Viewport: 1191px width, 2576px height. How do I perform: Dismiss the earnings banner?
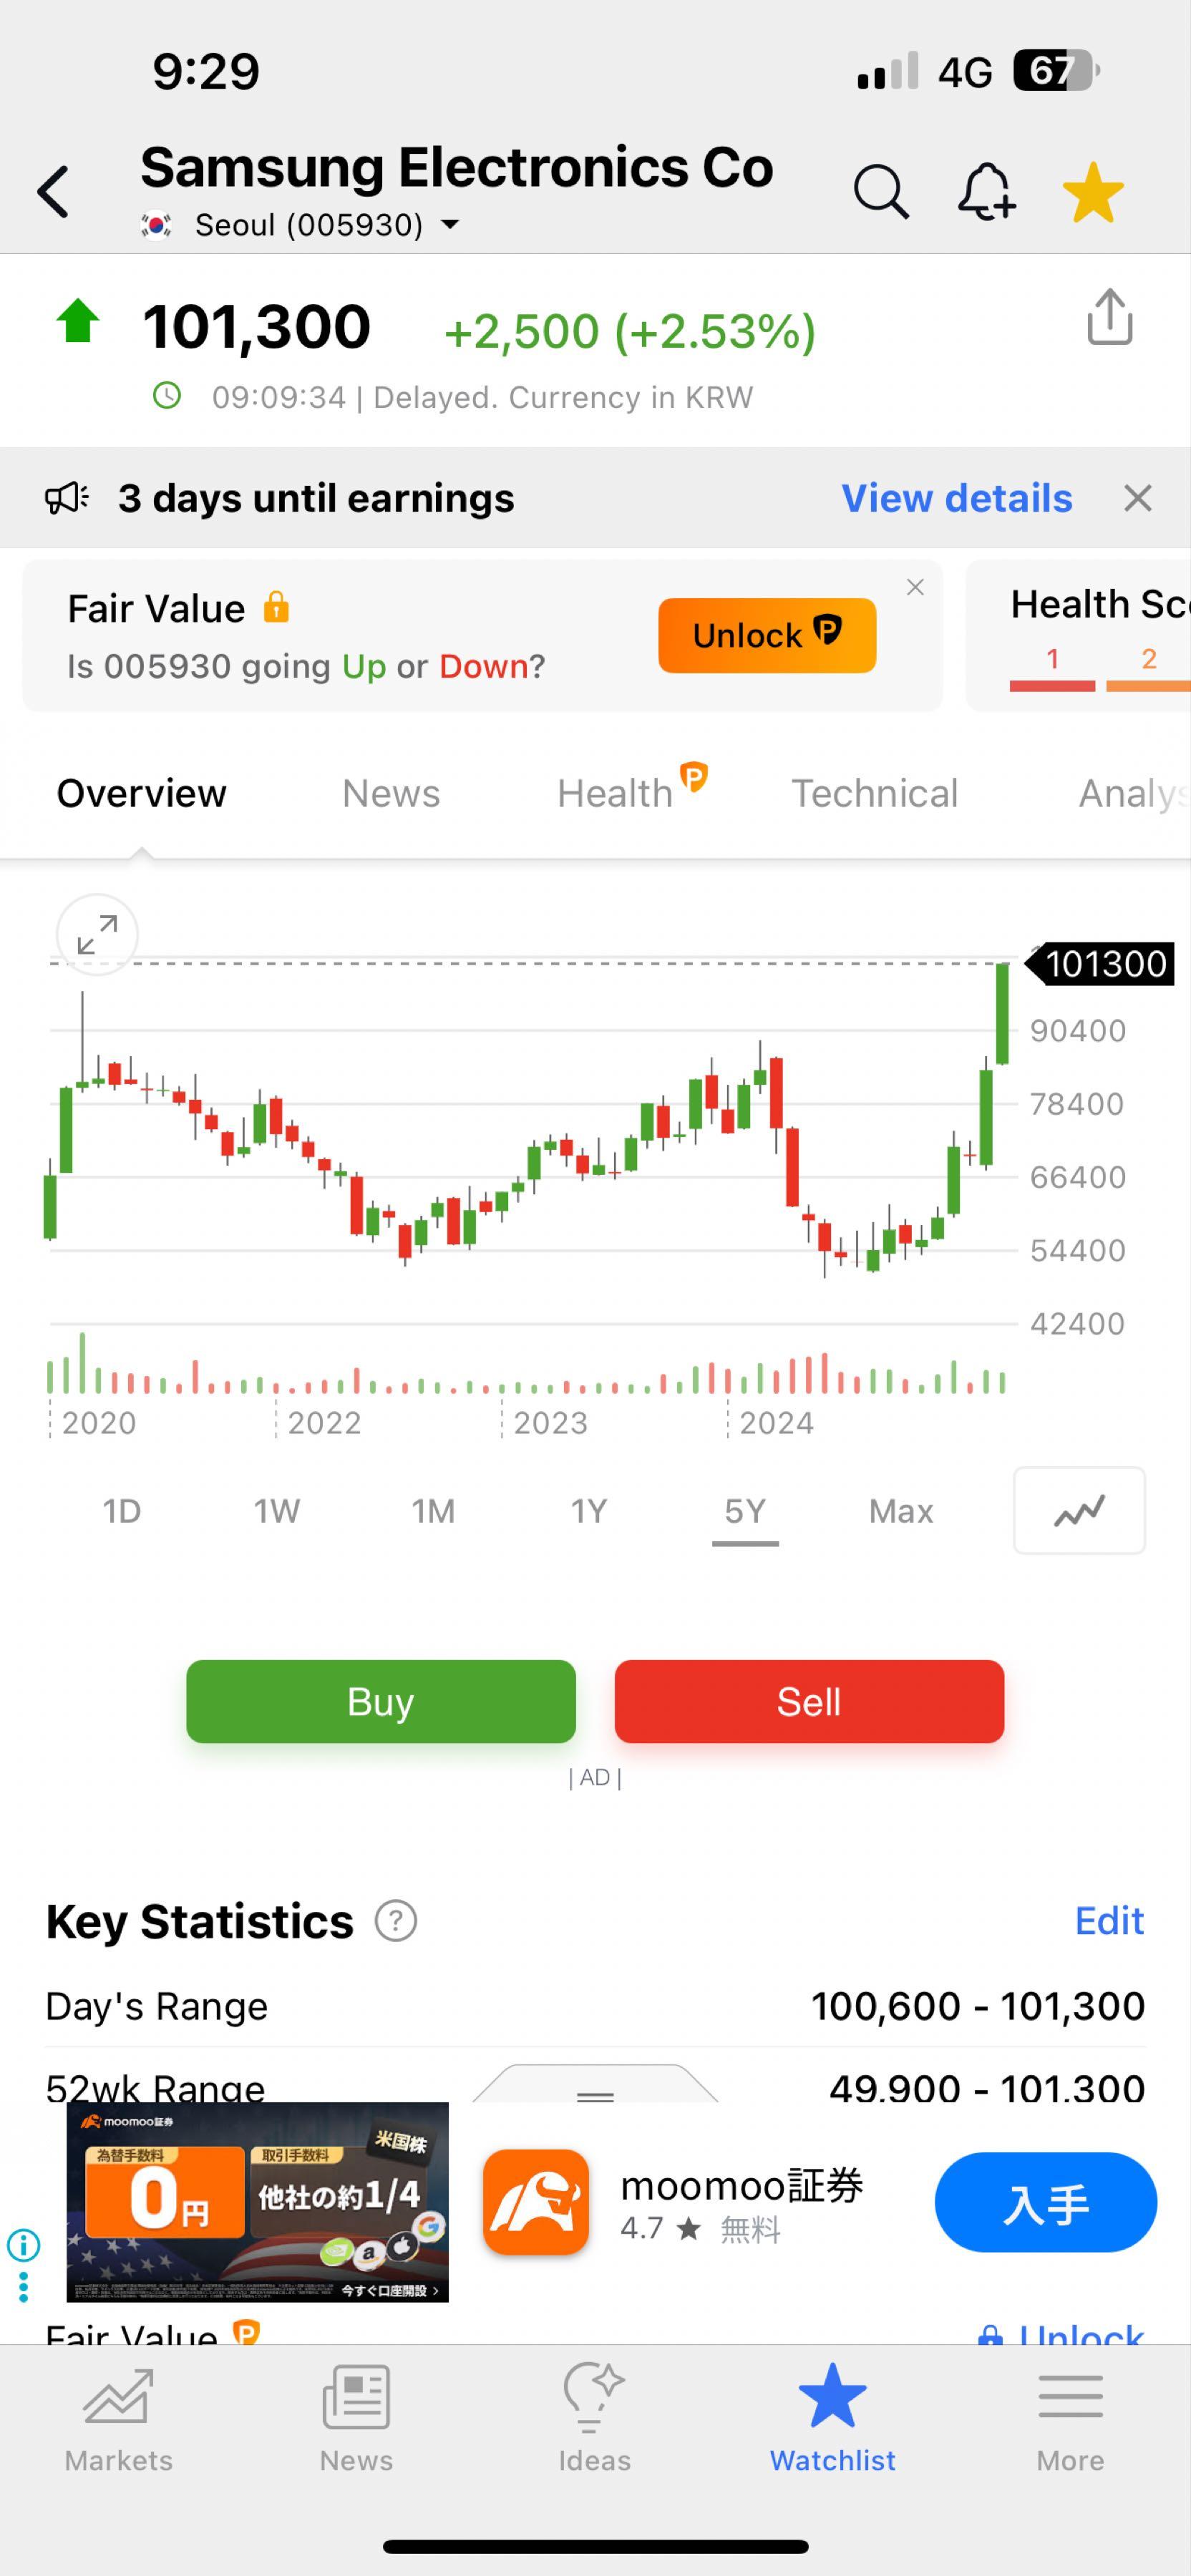tap(1138, 498)
